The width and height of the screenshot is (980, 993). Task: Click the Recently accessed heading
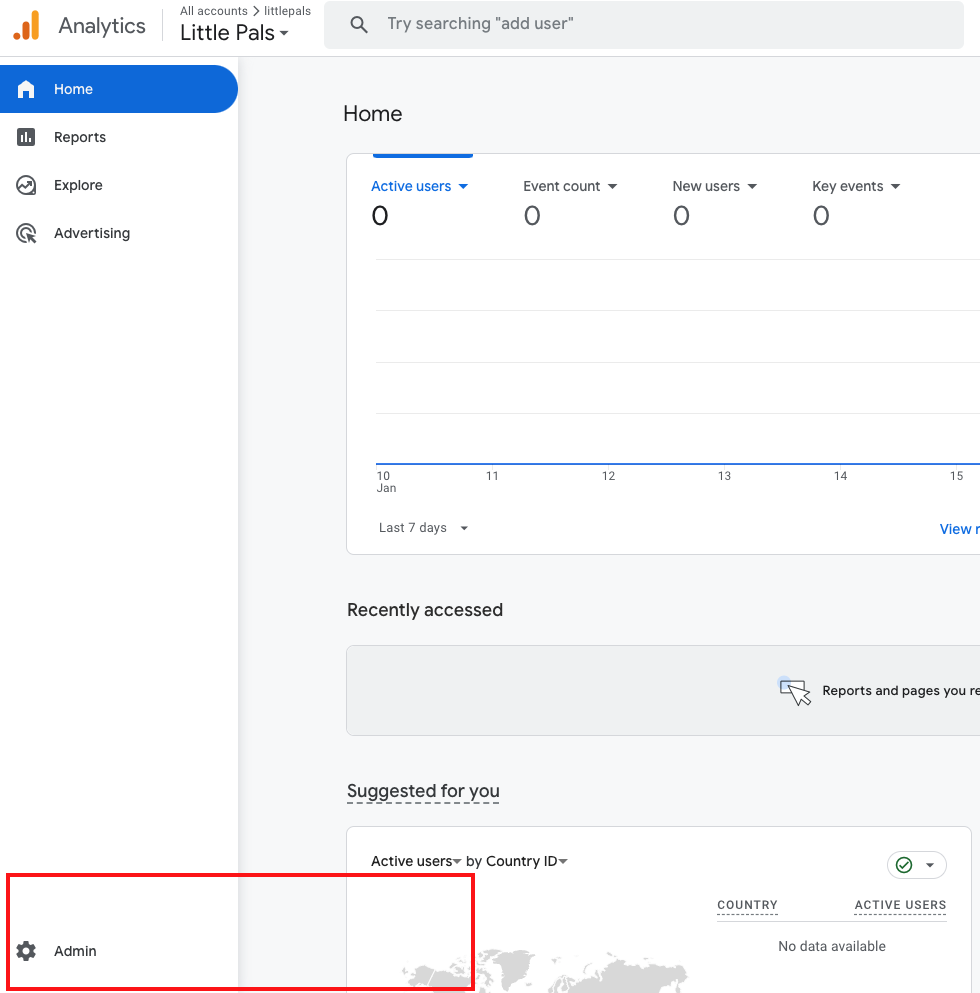425,610
